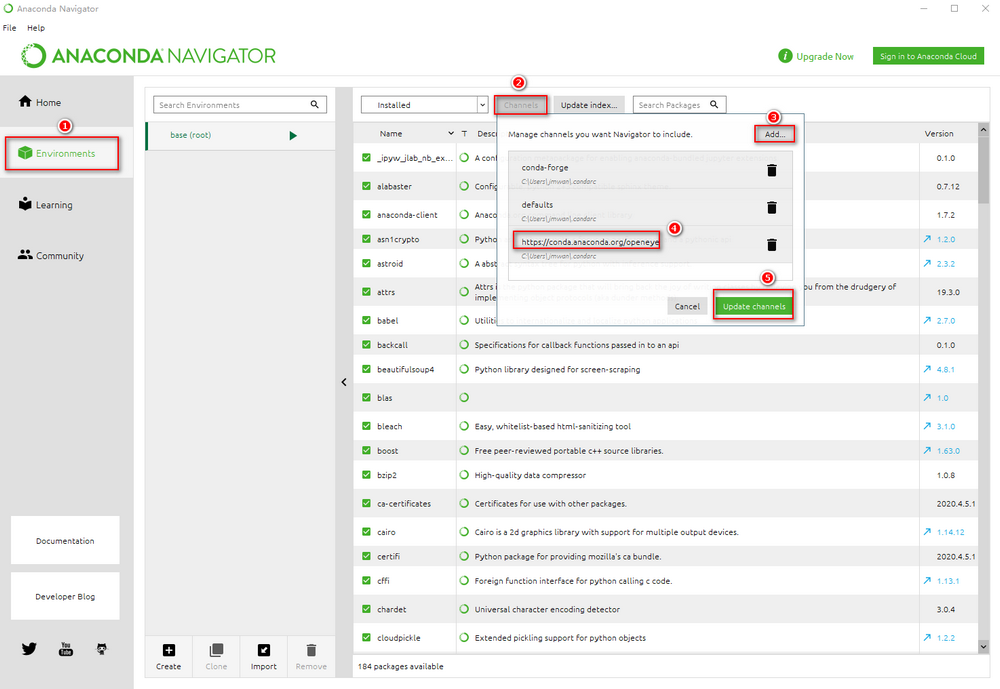The image size is (1000, 689).
Task: Click the Version column header
Action: tap(939, 133)
